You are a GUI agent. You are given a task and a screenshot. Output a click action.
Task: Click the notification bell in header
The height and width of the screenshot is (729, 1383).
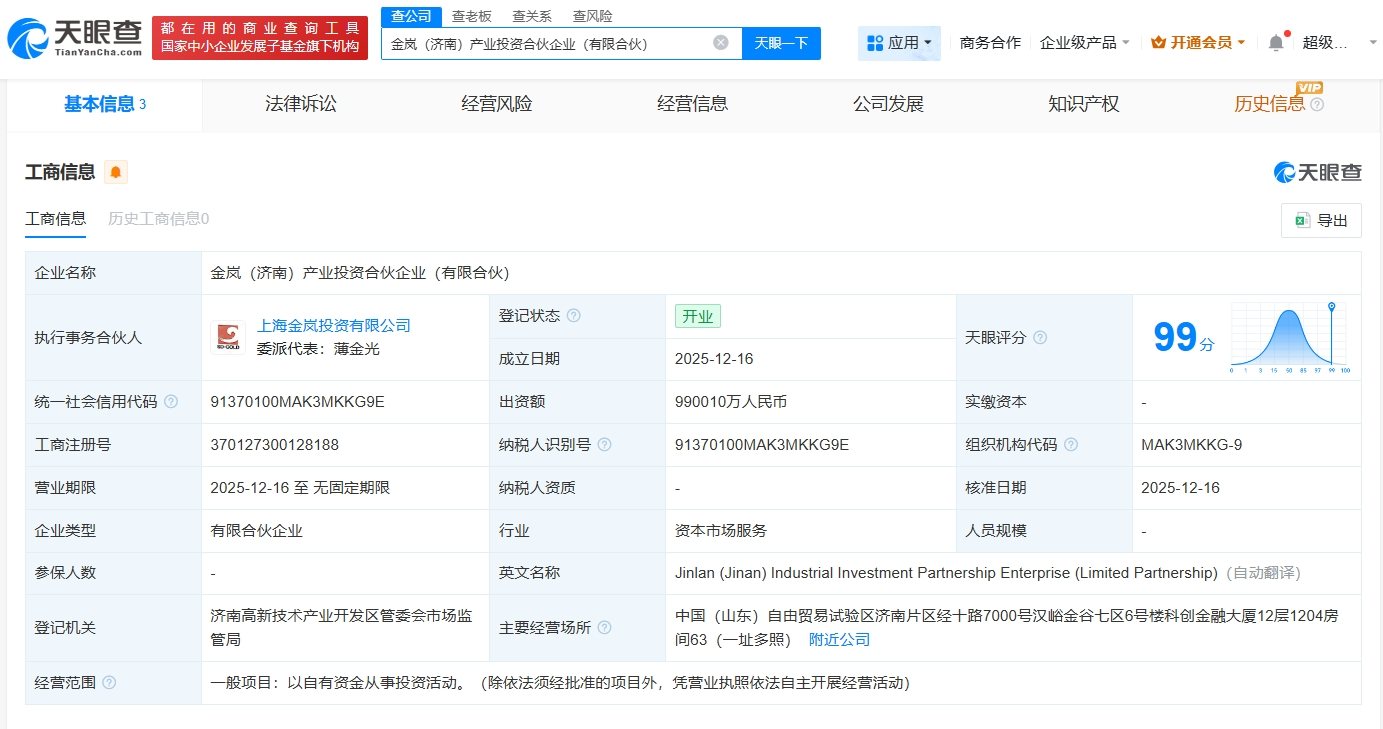pos(1275,43)
